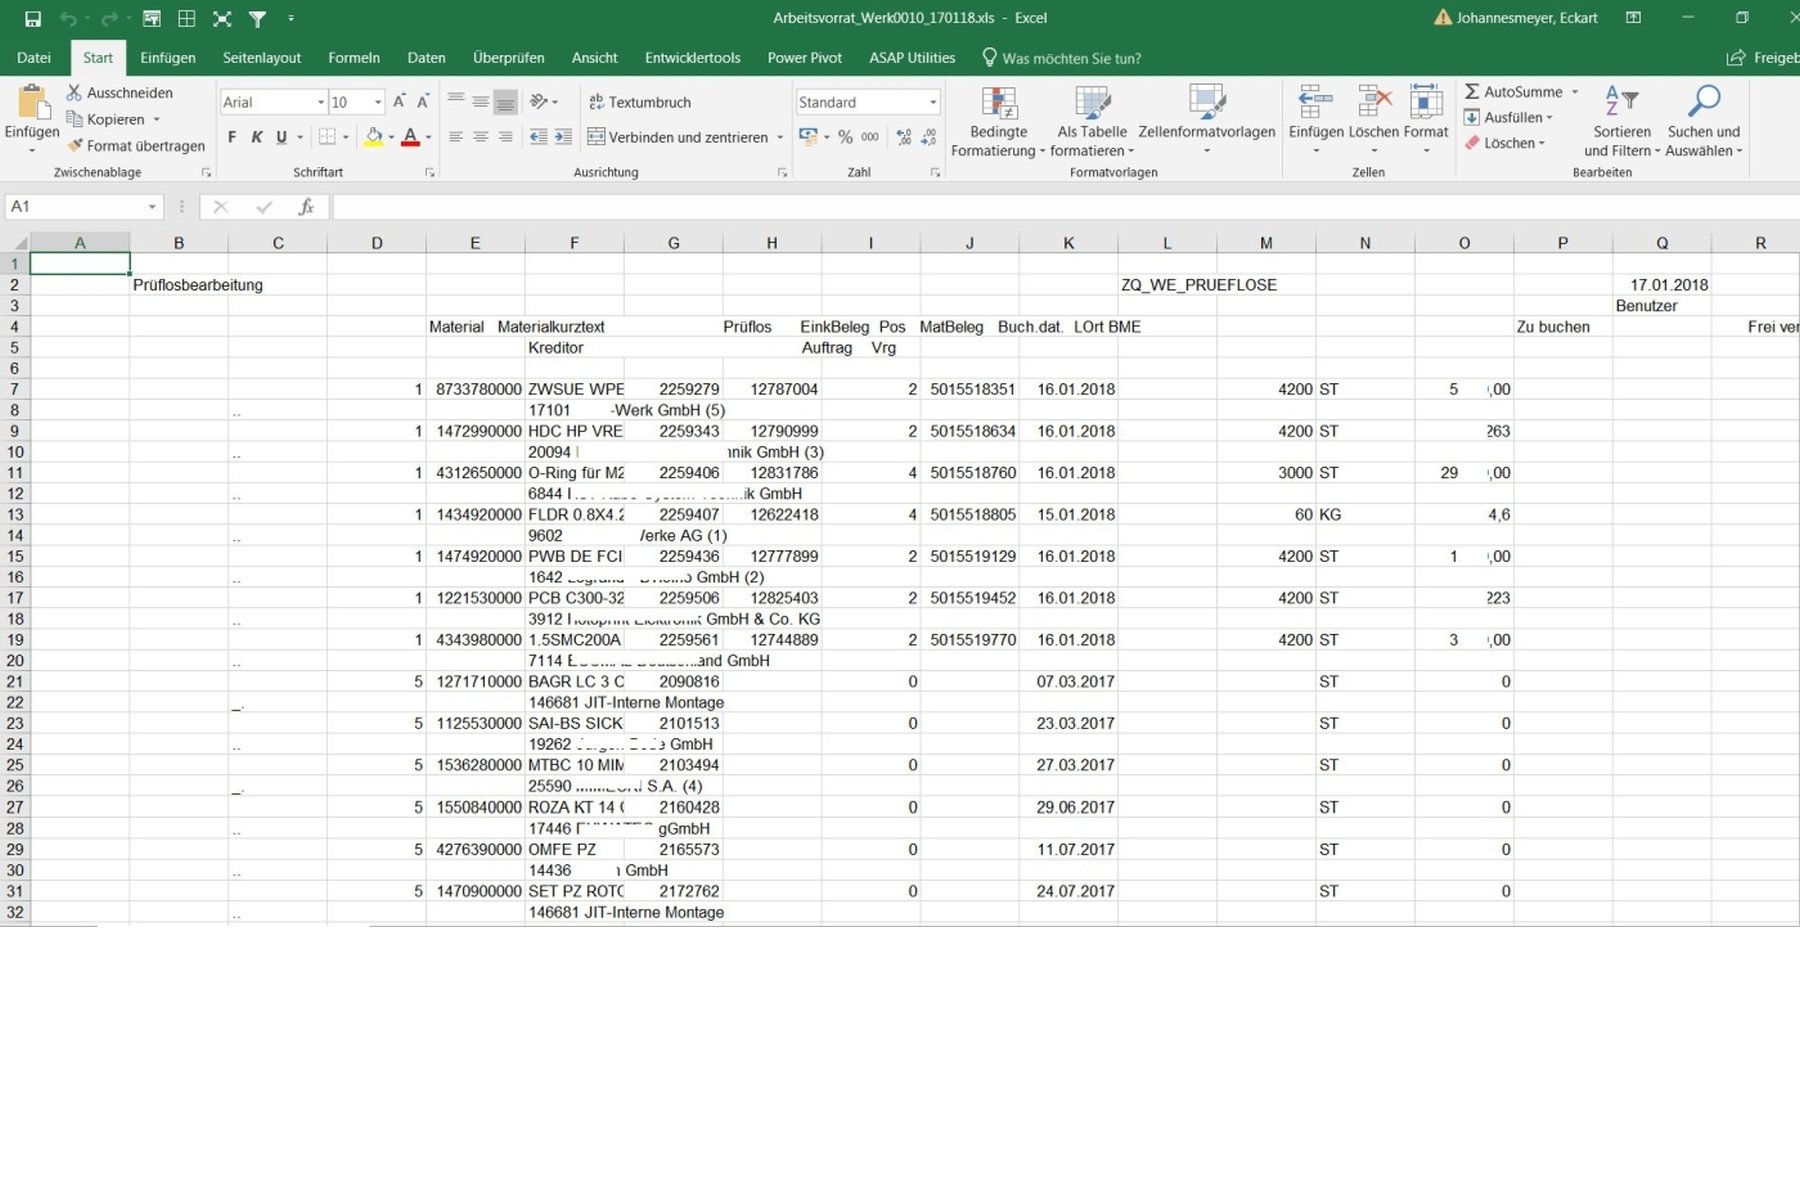The width and height of the screenshot is (1800, 1200).
Task: Align text to top of cell
Action: click(456, 101)
